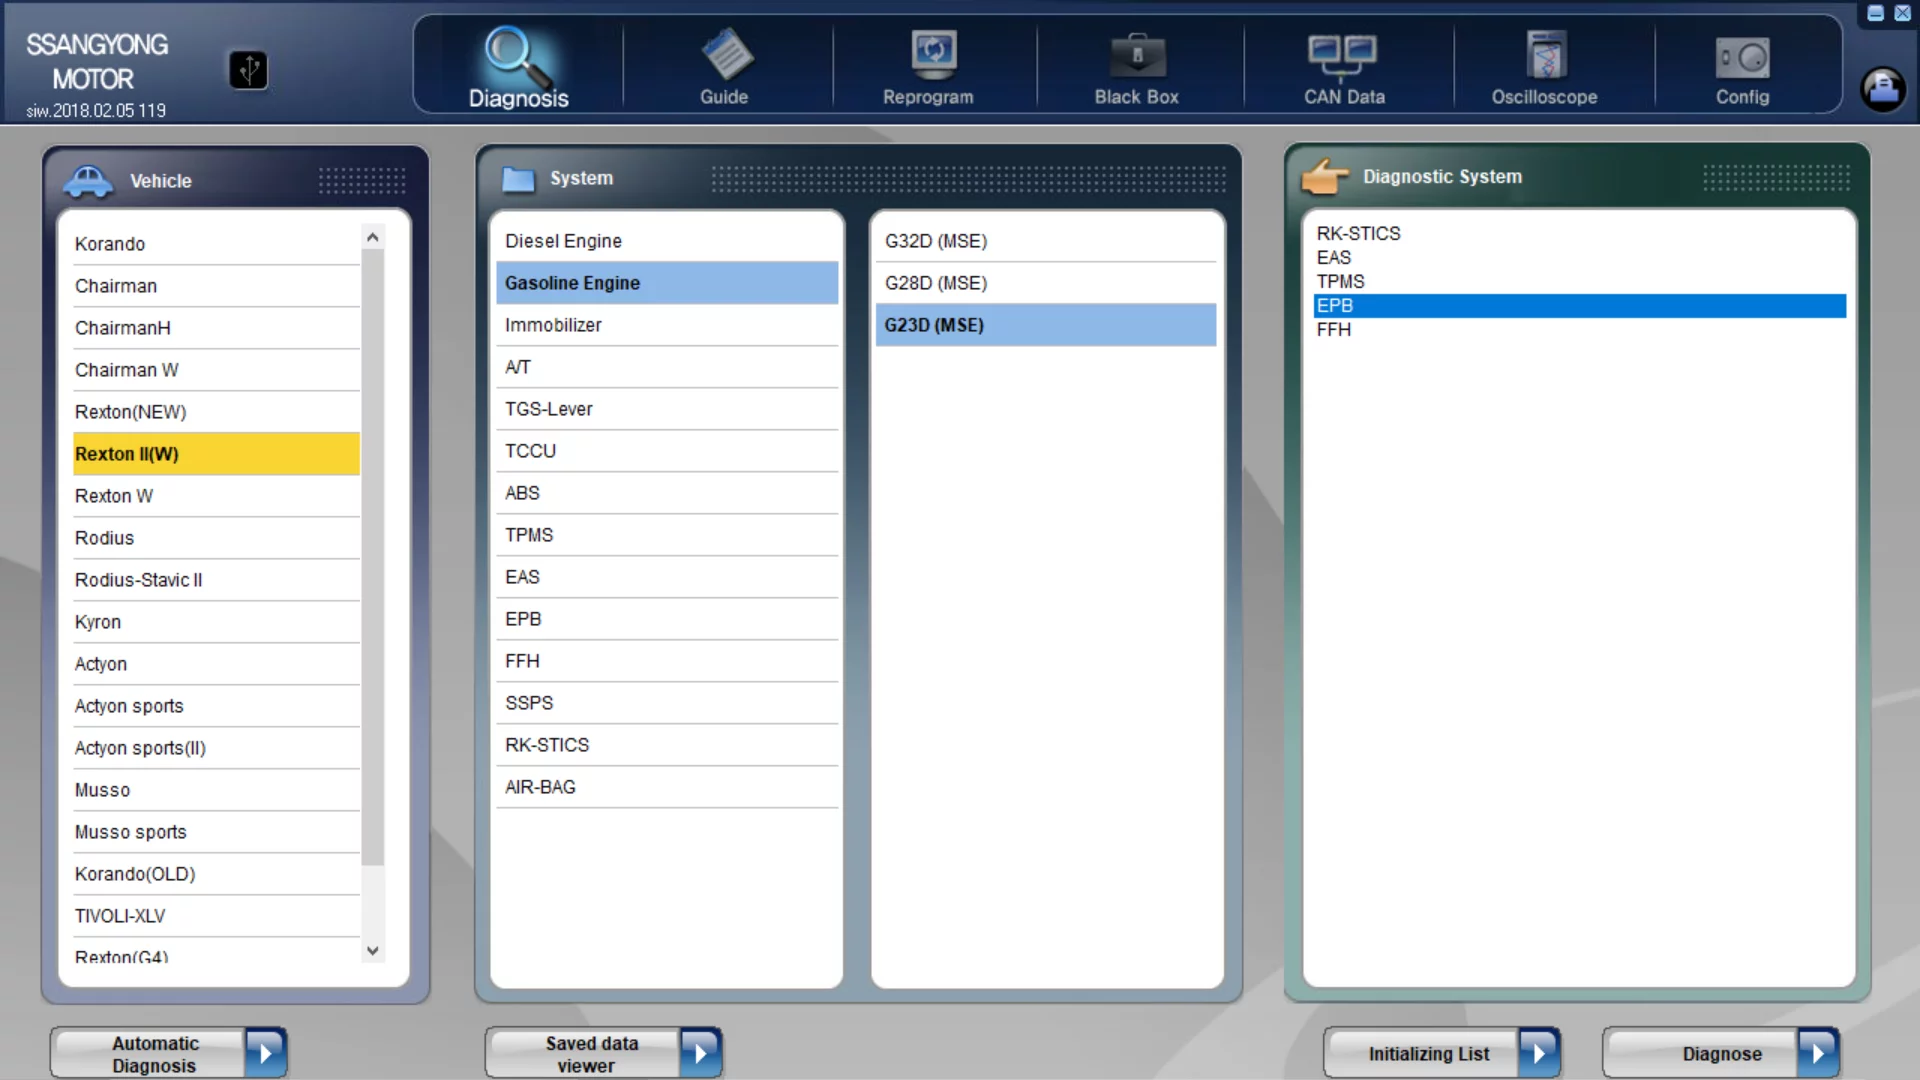1920x1080 pixels.
Task: Click the USB connection status icon
Action: [248, 70]
